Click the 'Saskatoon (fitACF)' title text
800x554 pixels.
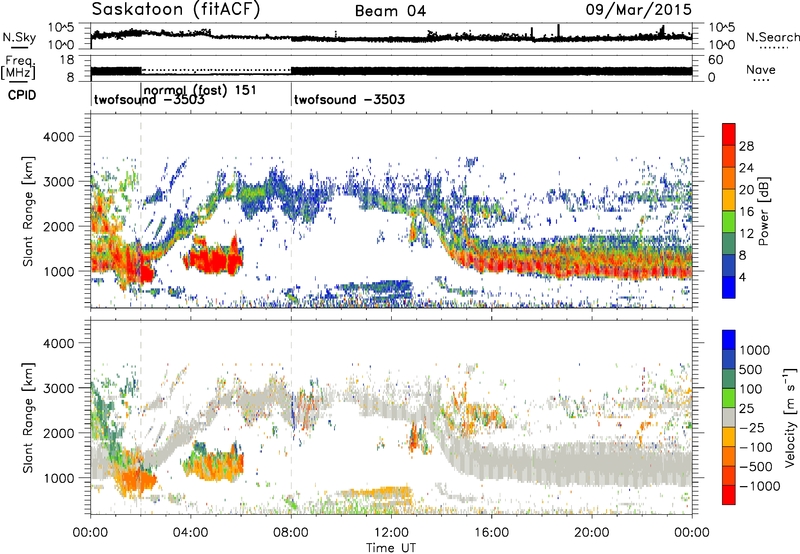point(176,10)
